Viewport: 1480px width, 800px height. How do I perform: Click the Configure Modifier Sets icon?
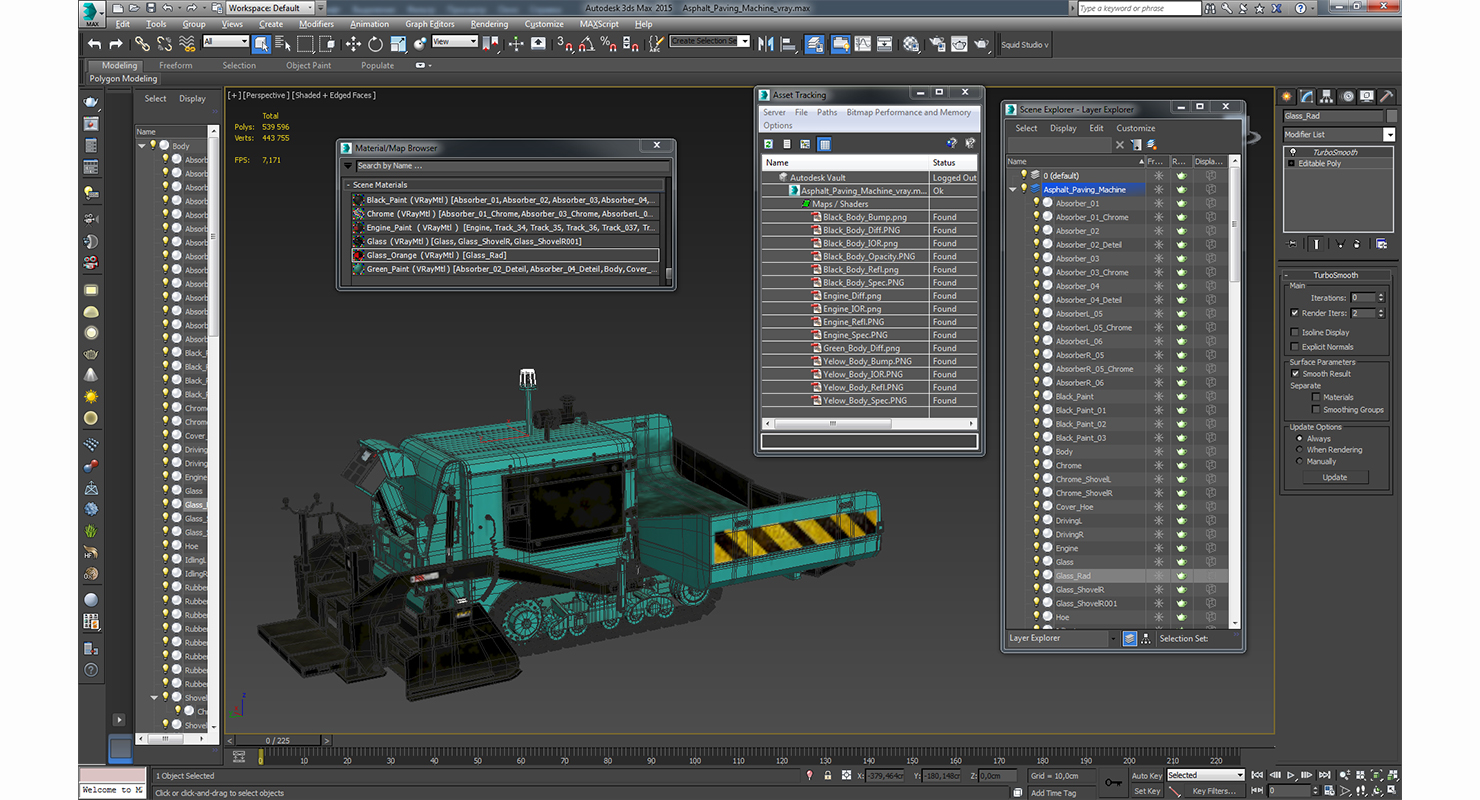coord(1382,243)
